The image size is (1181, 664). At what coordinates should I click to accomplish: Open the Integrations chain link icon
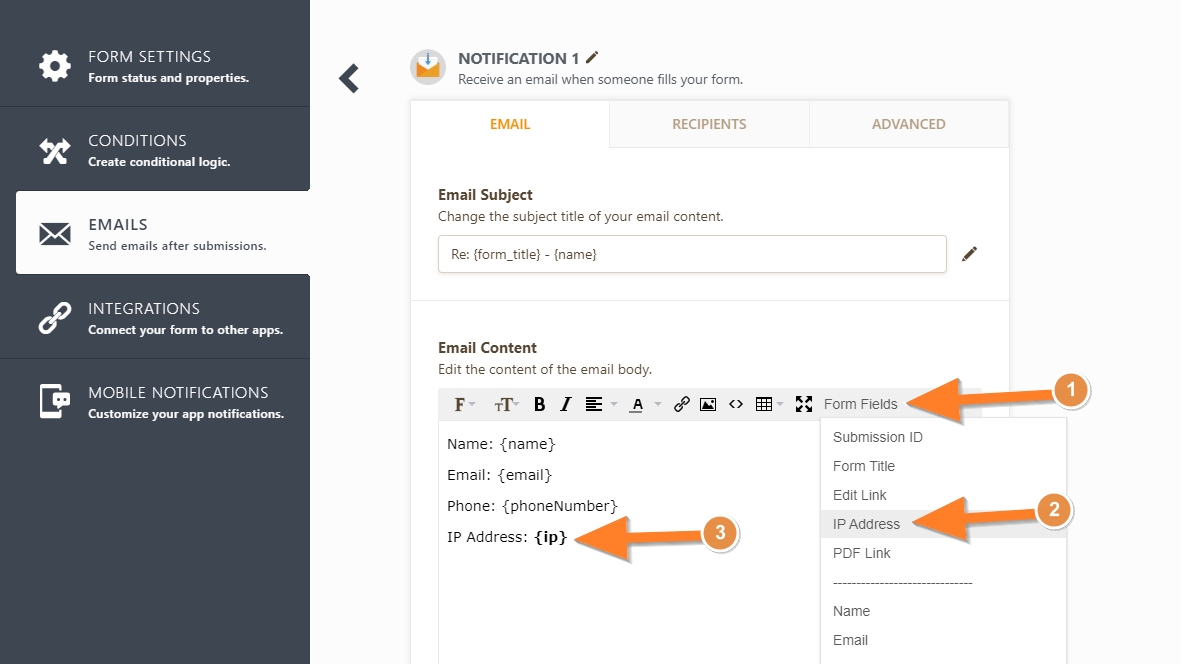(x=55, y=318)
